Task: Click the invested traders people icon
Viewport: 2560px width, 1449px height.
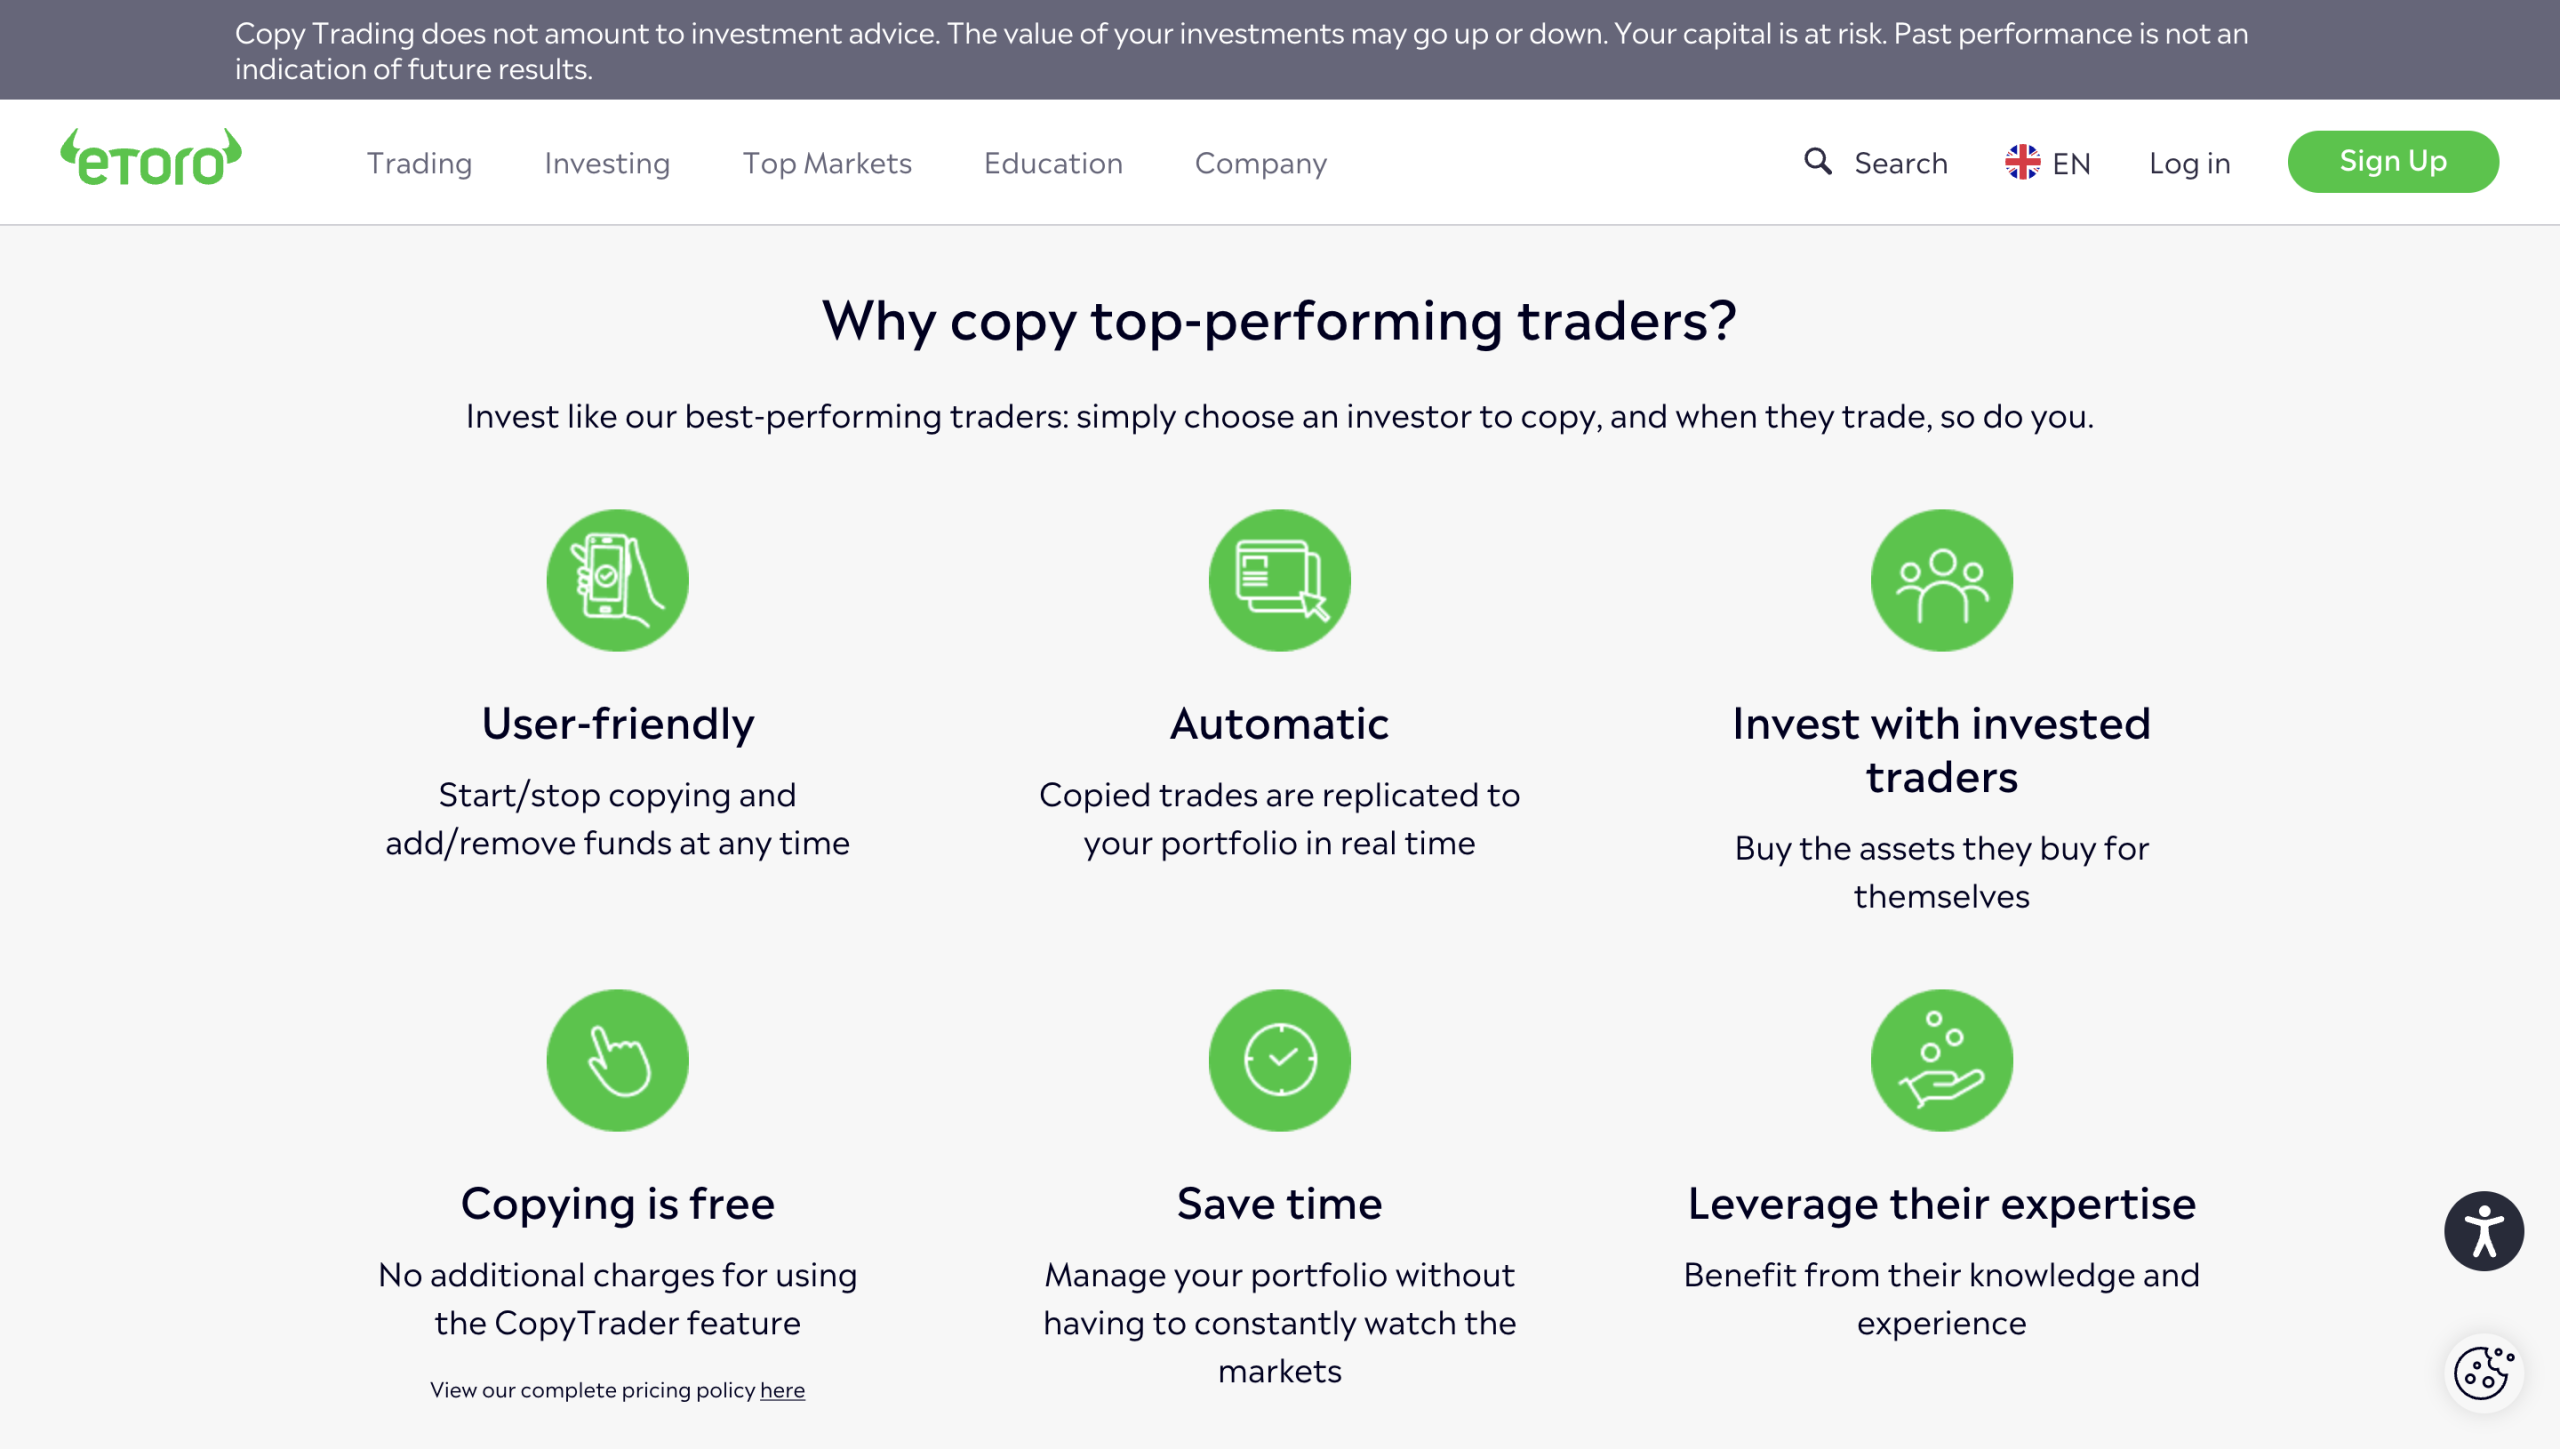Action: [x=1941, y=580]
